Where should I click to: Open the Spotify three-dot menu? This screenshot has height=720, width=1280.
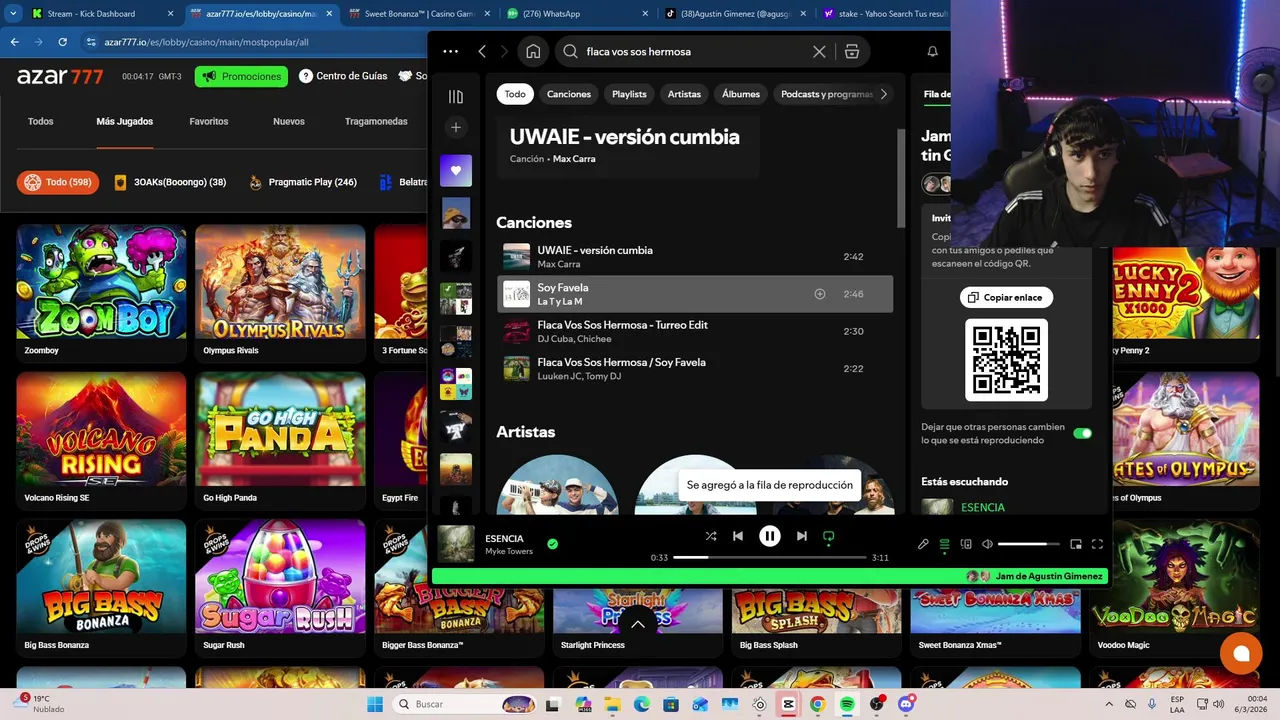click(450, 51)
